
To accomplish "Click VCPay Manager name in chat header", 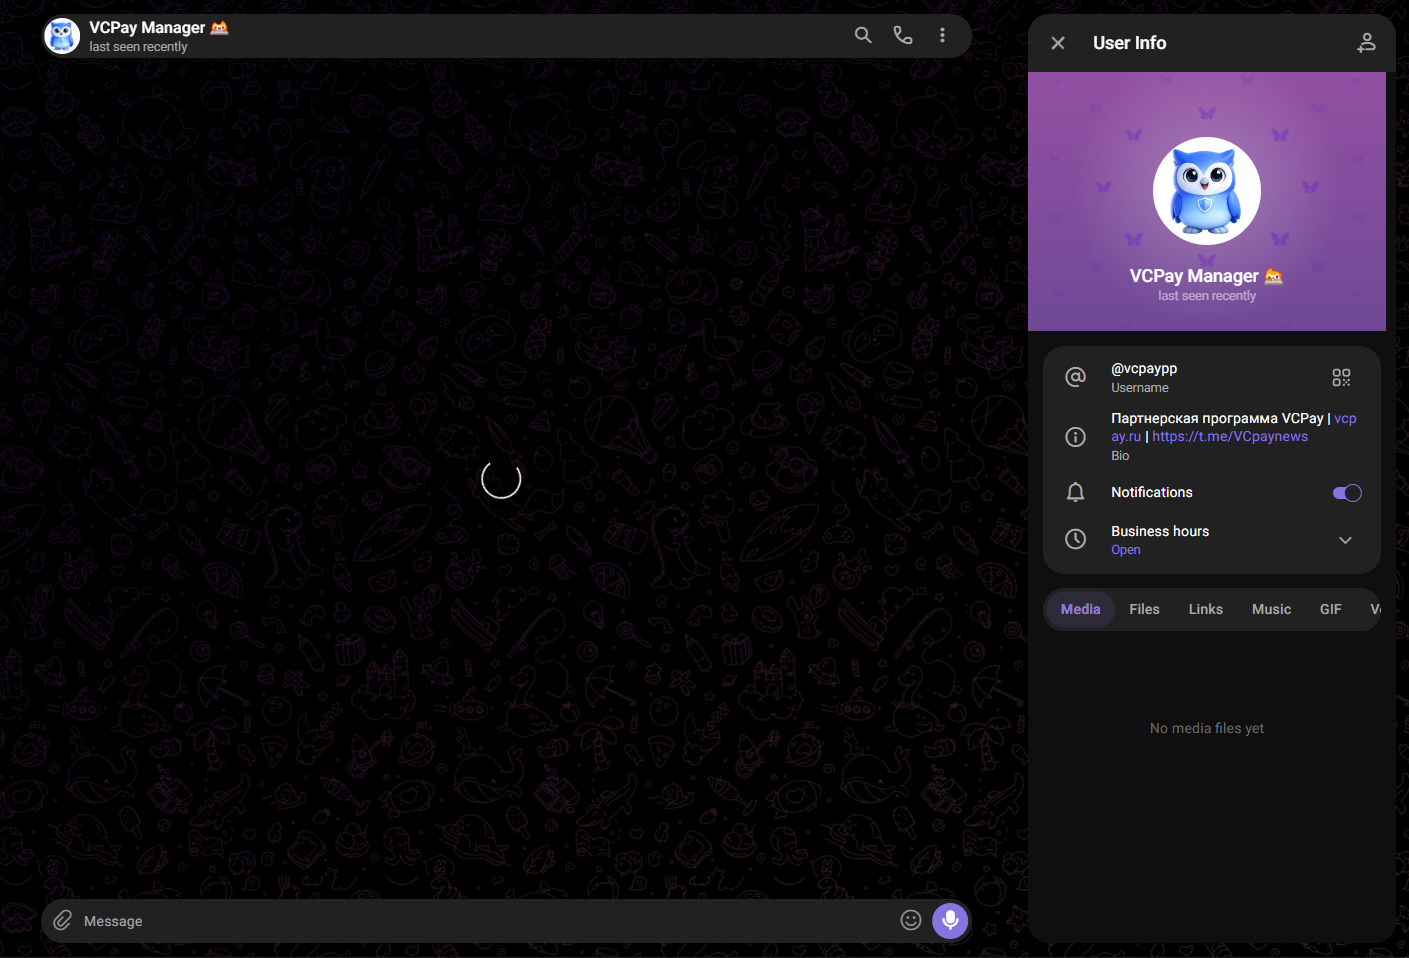I will click(147, 27).
